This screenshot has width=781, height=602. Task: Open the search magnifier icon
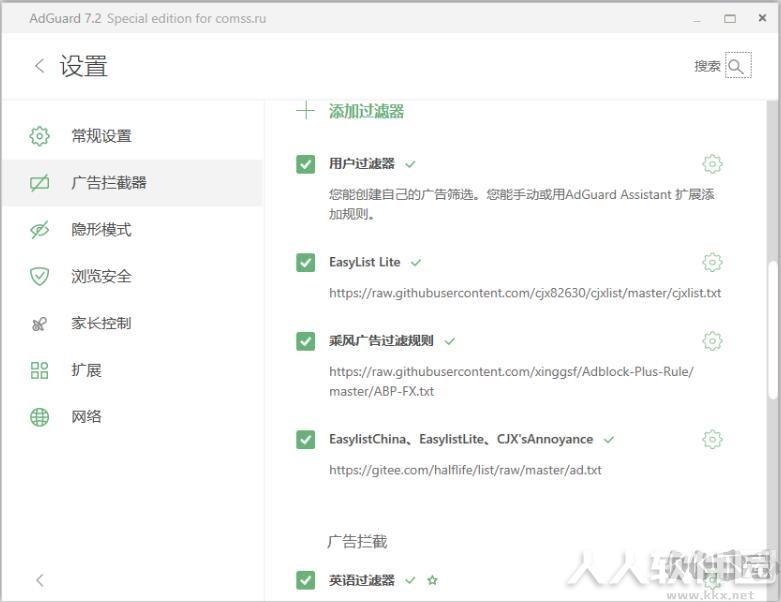click(x=738, y=66)
